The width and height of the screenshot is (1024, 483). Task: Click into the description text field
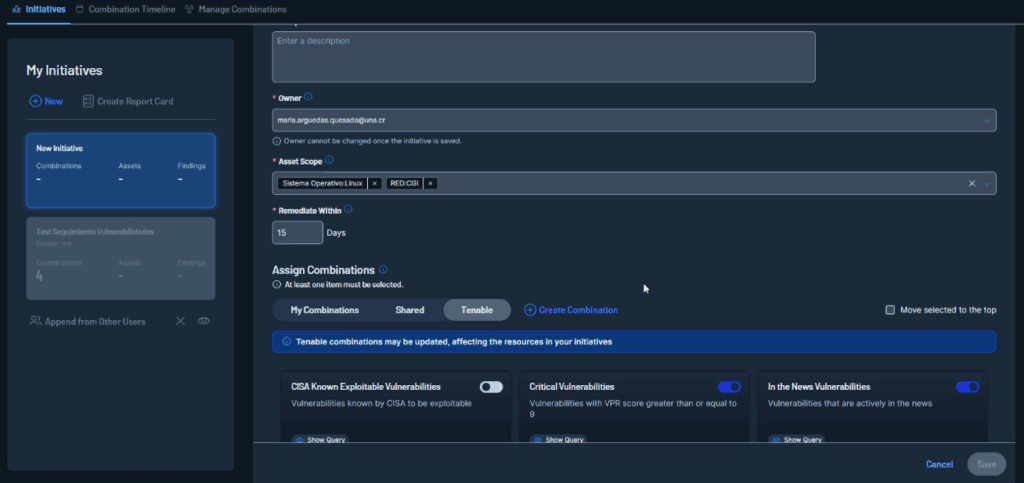pos(543,57)
